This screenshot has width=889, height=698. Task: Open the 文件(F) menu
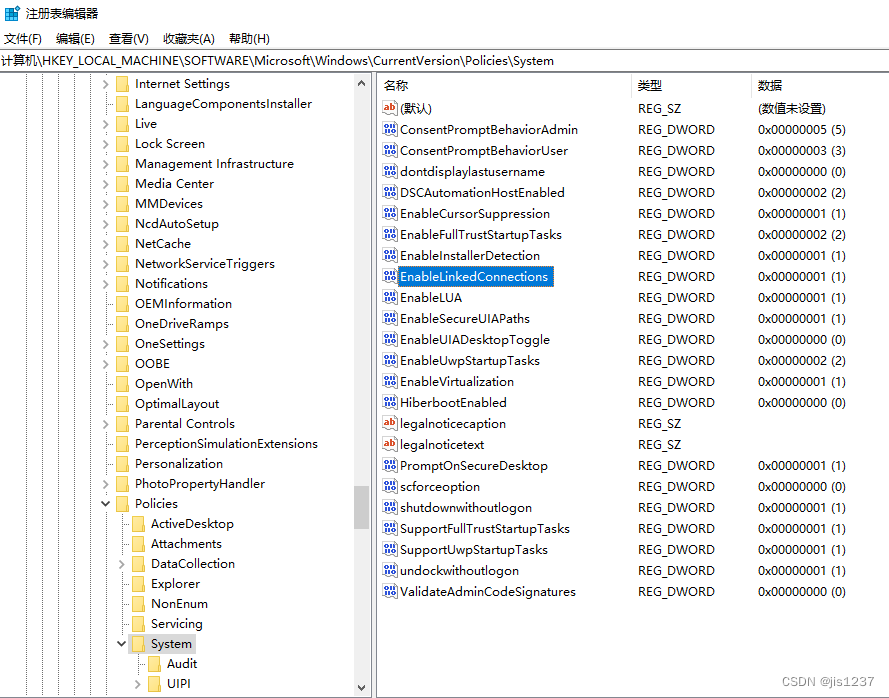pos(23,39)
